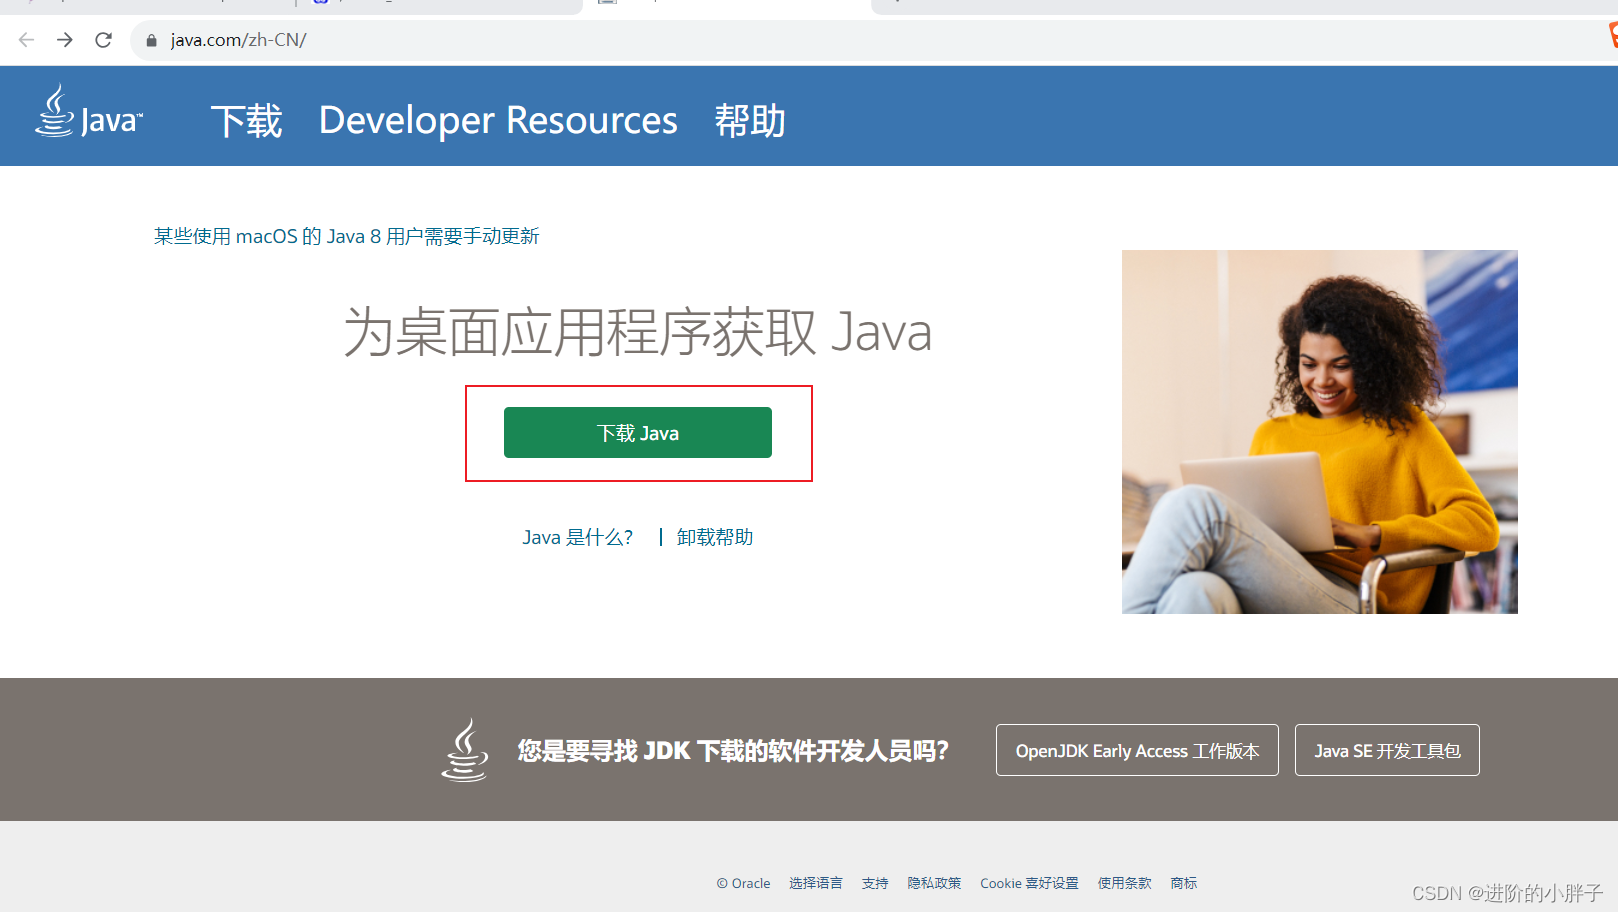This screenshot has height=912, width=1618.
Task: Click the OpenJDK Early Access 工作版本 button
Action: 1136,750
